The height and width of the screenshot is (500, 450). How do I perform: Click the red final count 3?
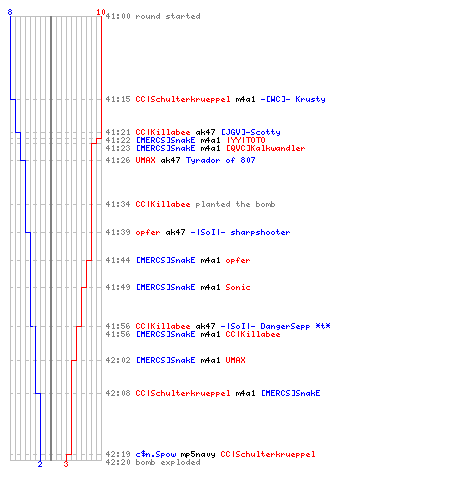pyautogui.click(x=66, y=464)
